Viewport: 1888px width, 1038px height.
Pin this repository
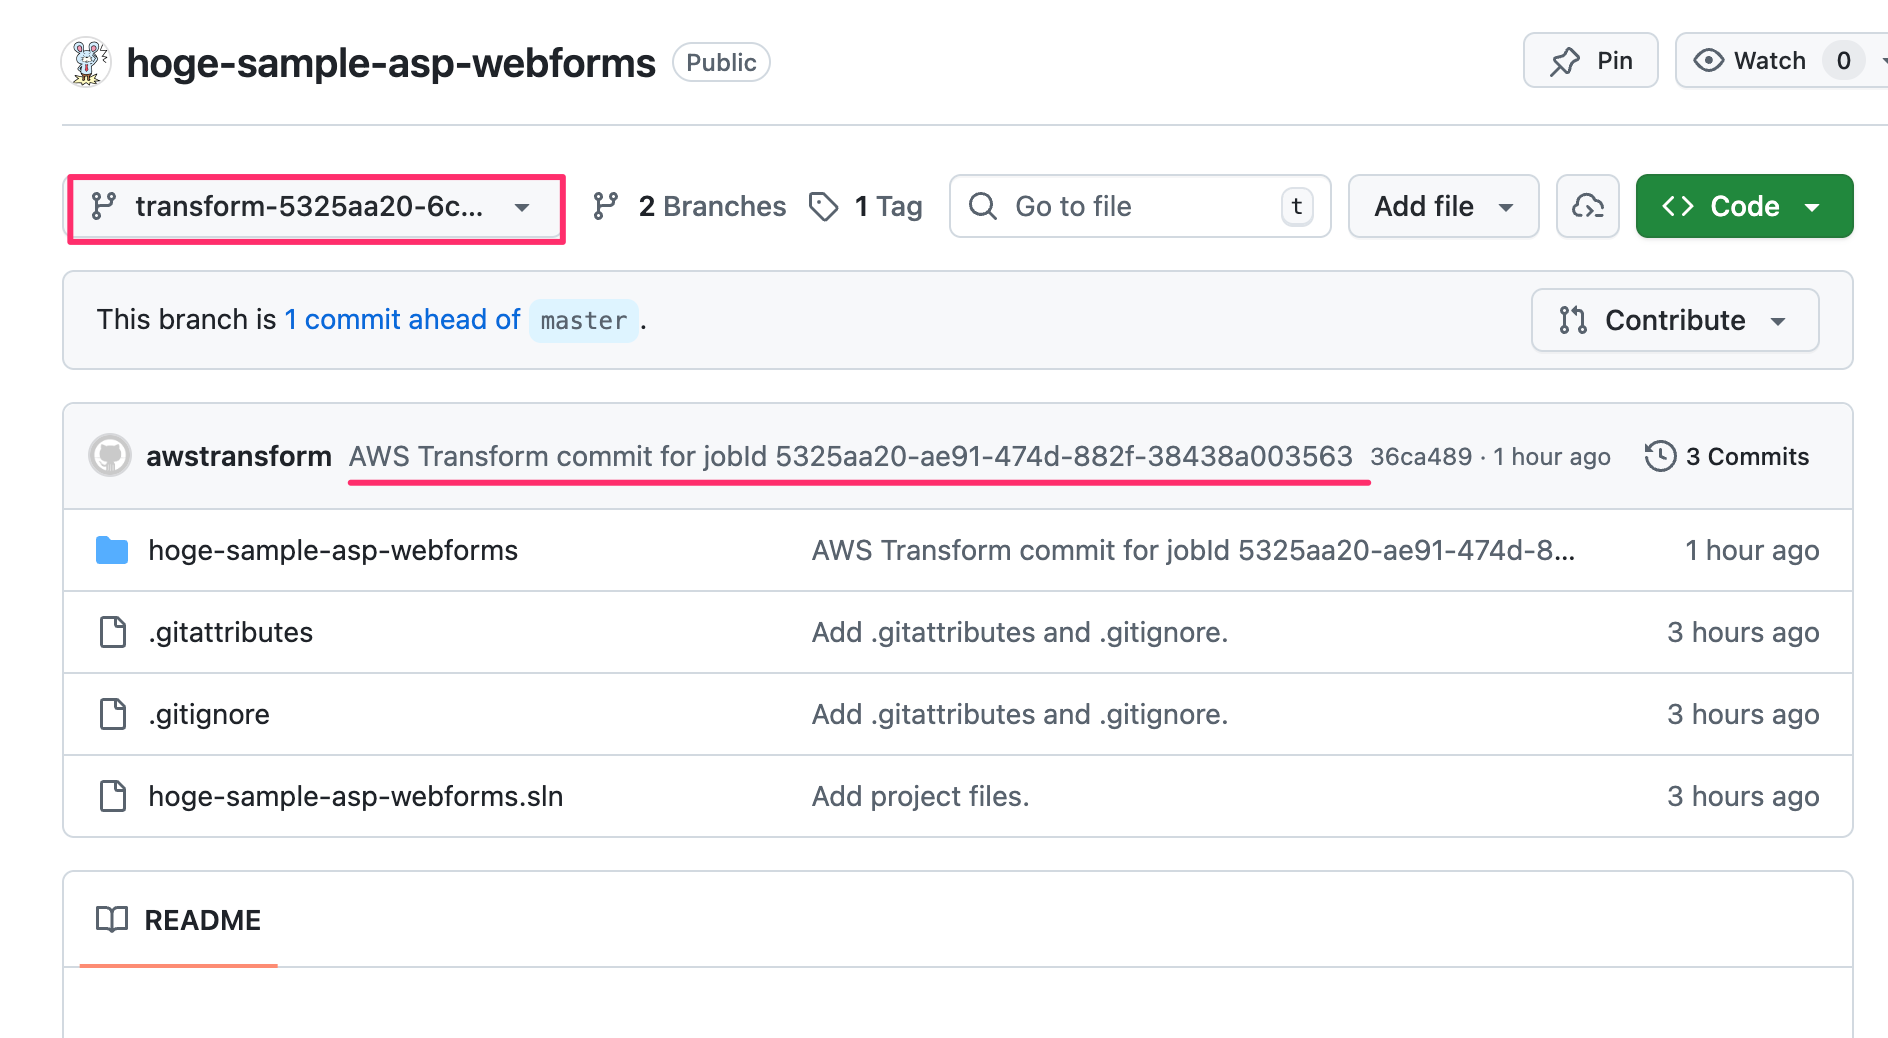pos(1590,61)
